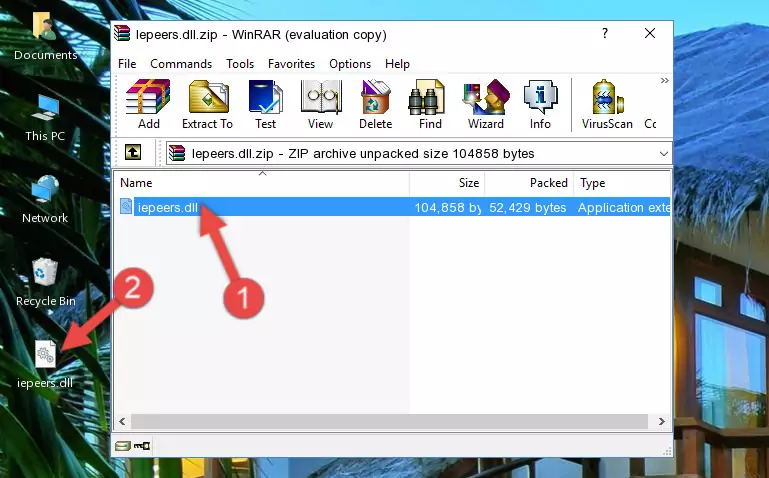Click the Add archive toolbar icon

[148, 104]
